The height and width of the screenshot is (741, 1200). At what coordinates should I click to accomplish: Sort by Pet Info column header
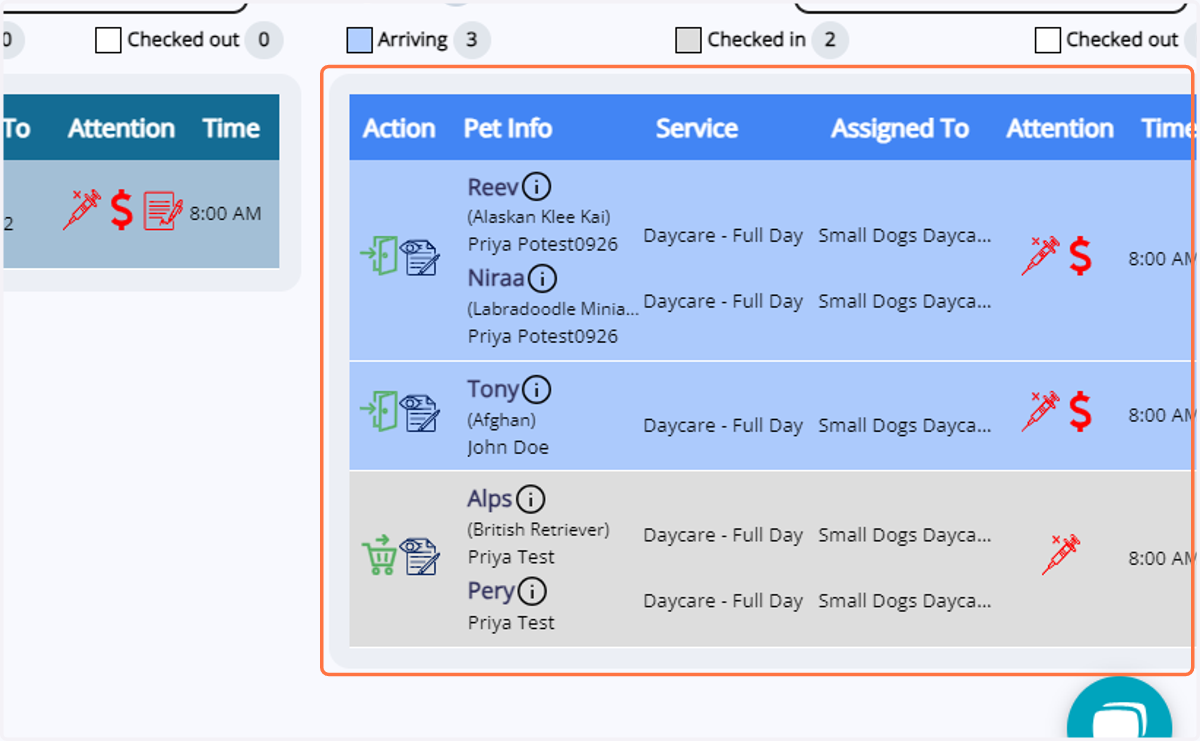click(508, 128)
